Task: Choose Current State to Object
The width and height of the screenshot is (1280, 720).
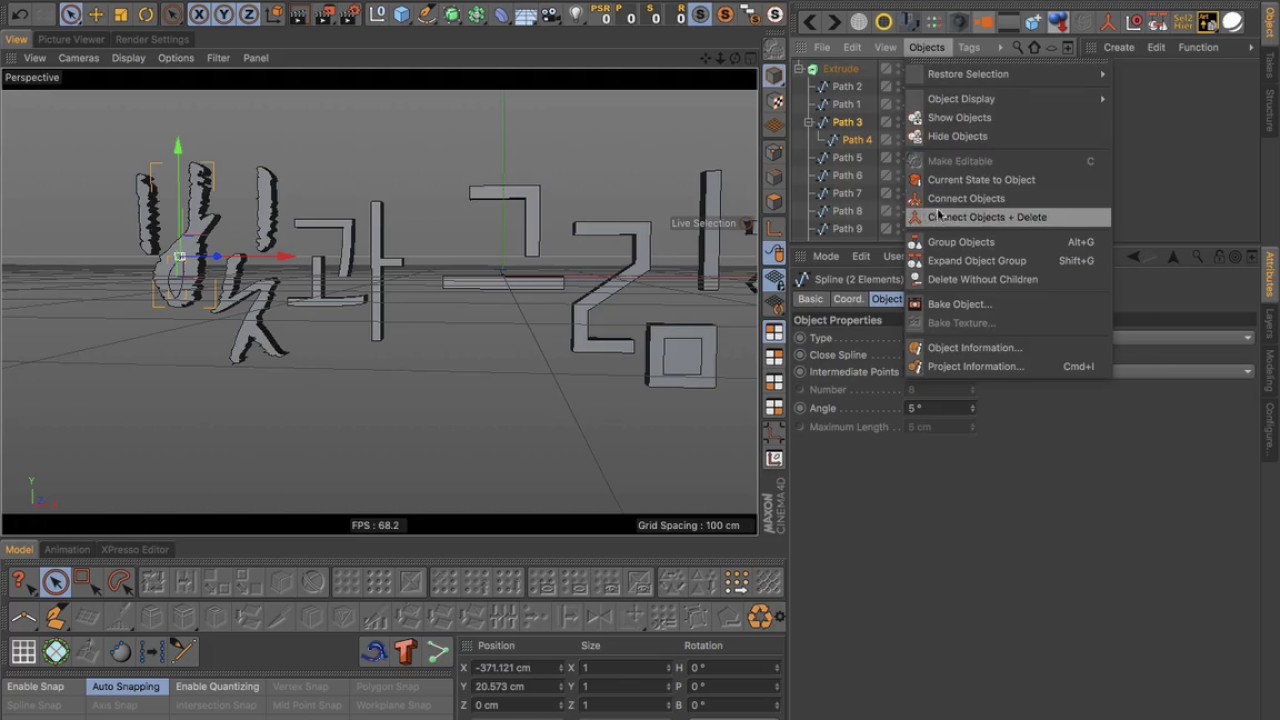Action: (1008, 180)
